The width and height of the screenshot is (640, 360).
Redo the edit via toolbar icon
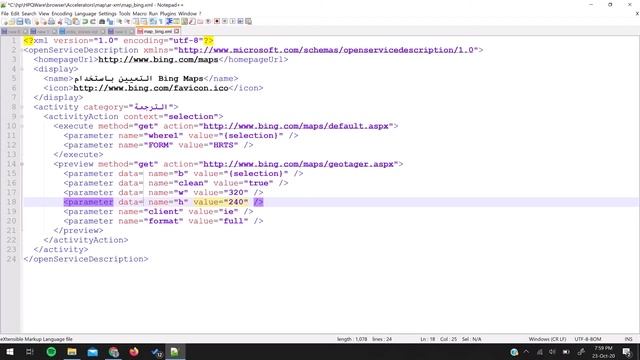pyautogui.click(x=93, y=21)
